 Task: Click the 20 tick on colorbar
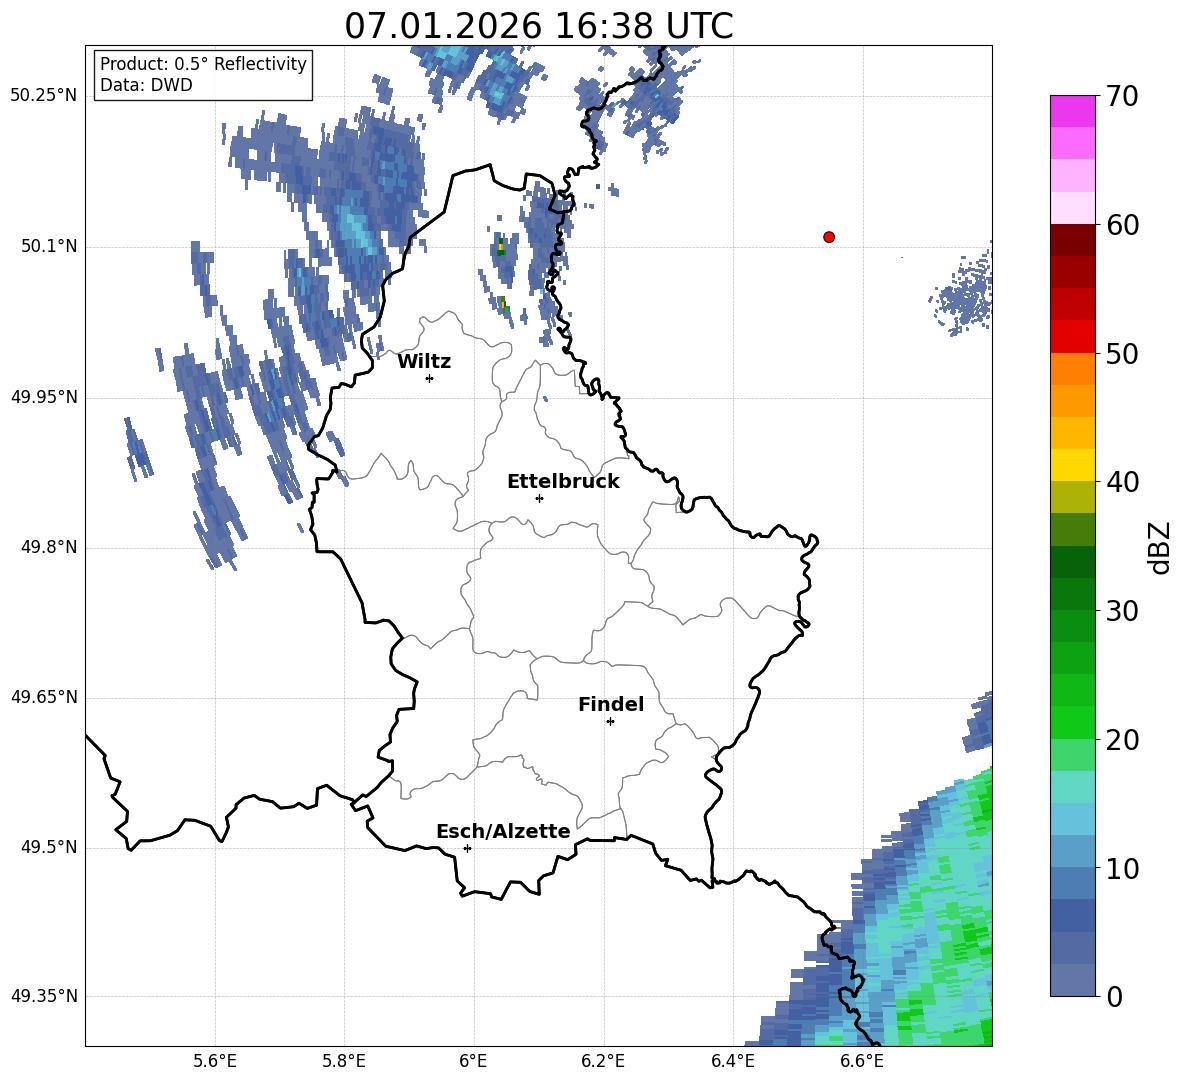pyautogui.click(x=1121, y=740)
